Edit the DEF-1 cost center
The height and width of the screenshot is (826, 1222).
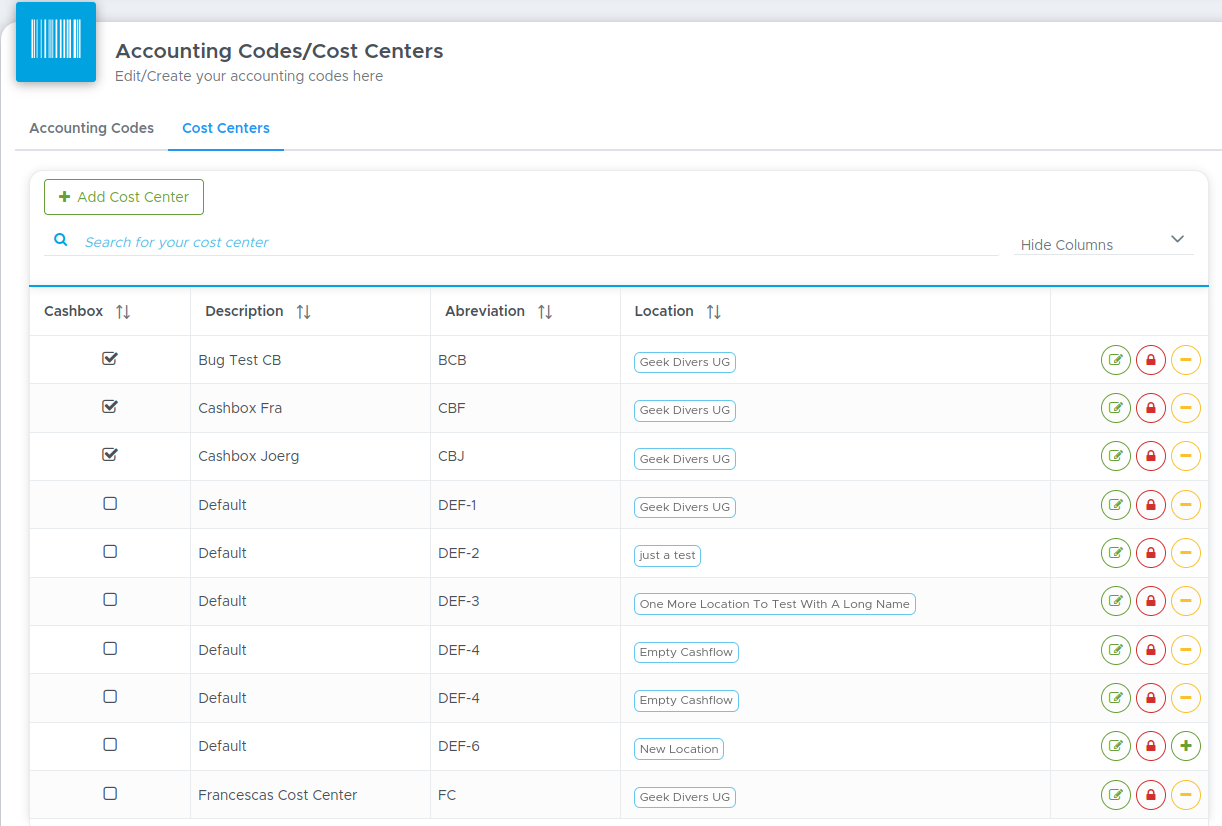(x=1116, y=505)
